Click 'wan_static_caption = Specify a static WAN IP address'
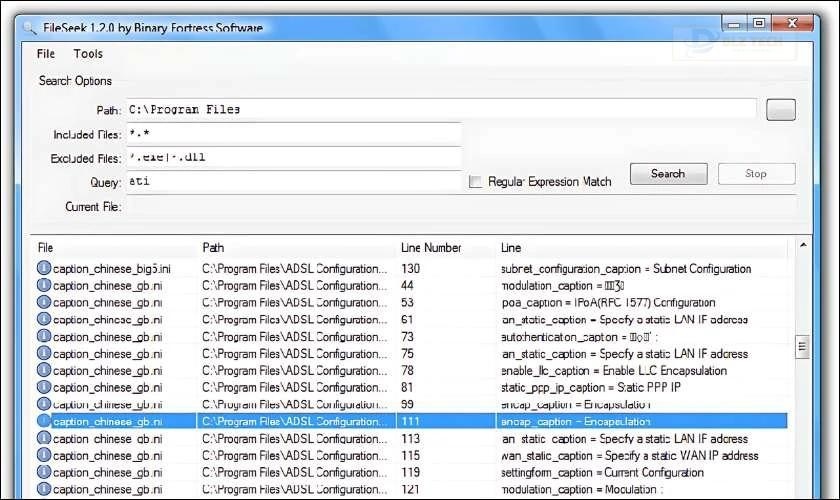 (x=629, y=456)
